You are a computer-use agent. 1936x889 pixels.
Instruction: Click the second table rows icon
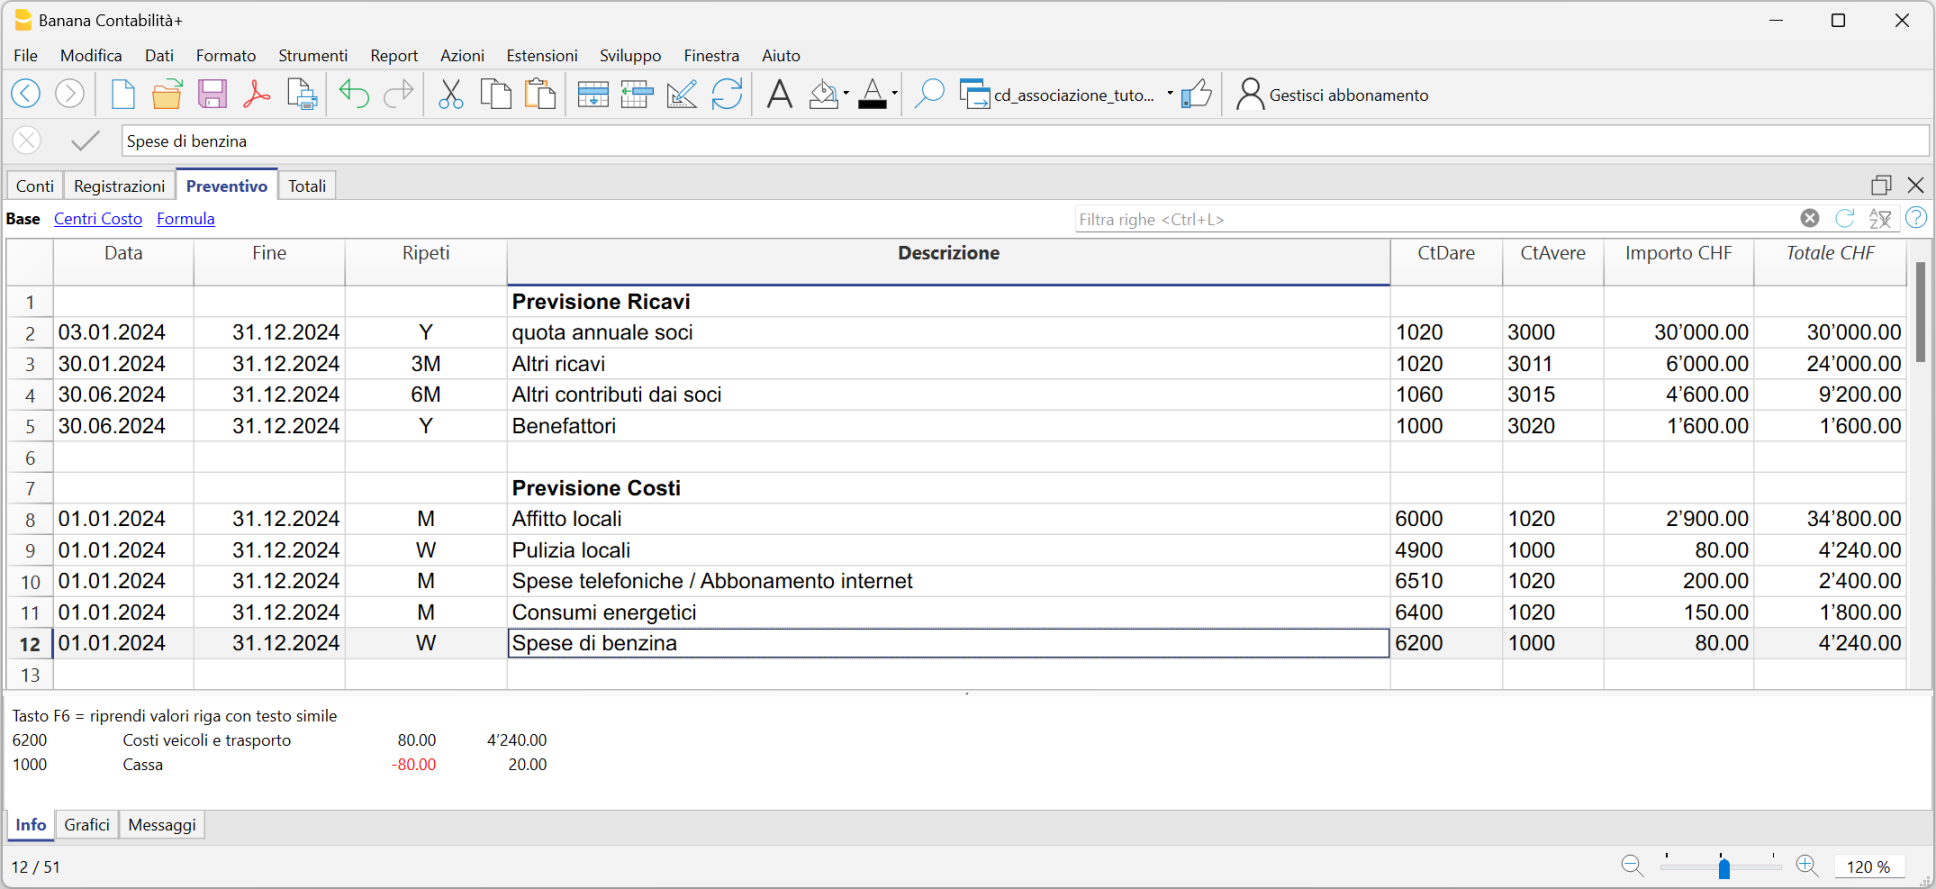637,94
